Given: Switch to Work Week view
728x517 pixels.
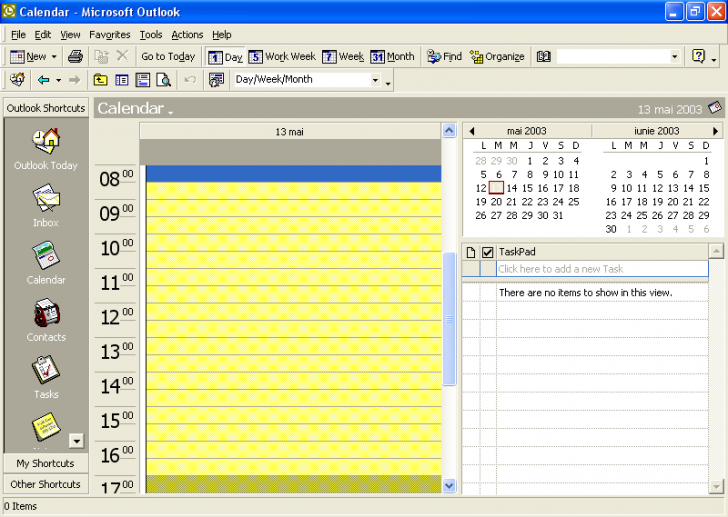Looking at the screenshot, I should tap(282, 57).
